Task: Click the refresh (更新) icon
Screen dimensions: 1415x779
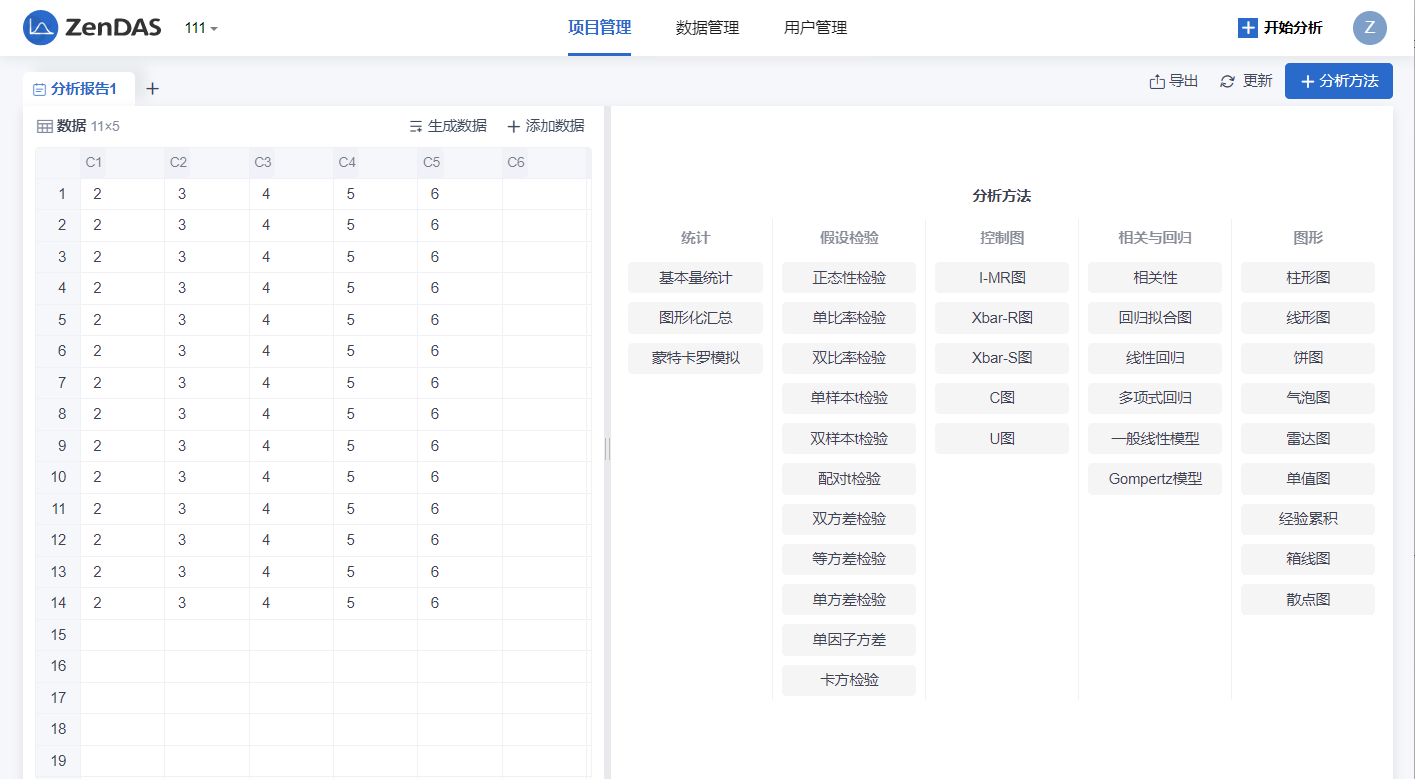Action: click(1227, 81)
